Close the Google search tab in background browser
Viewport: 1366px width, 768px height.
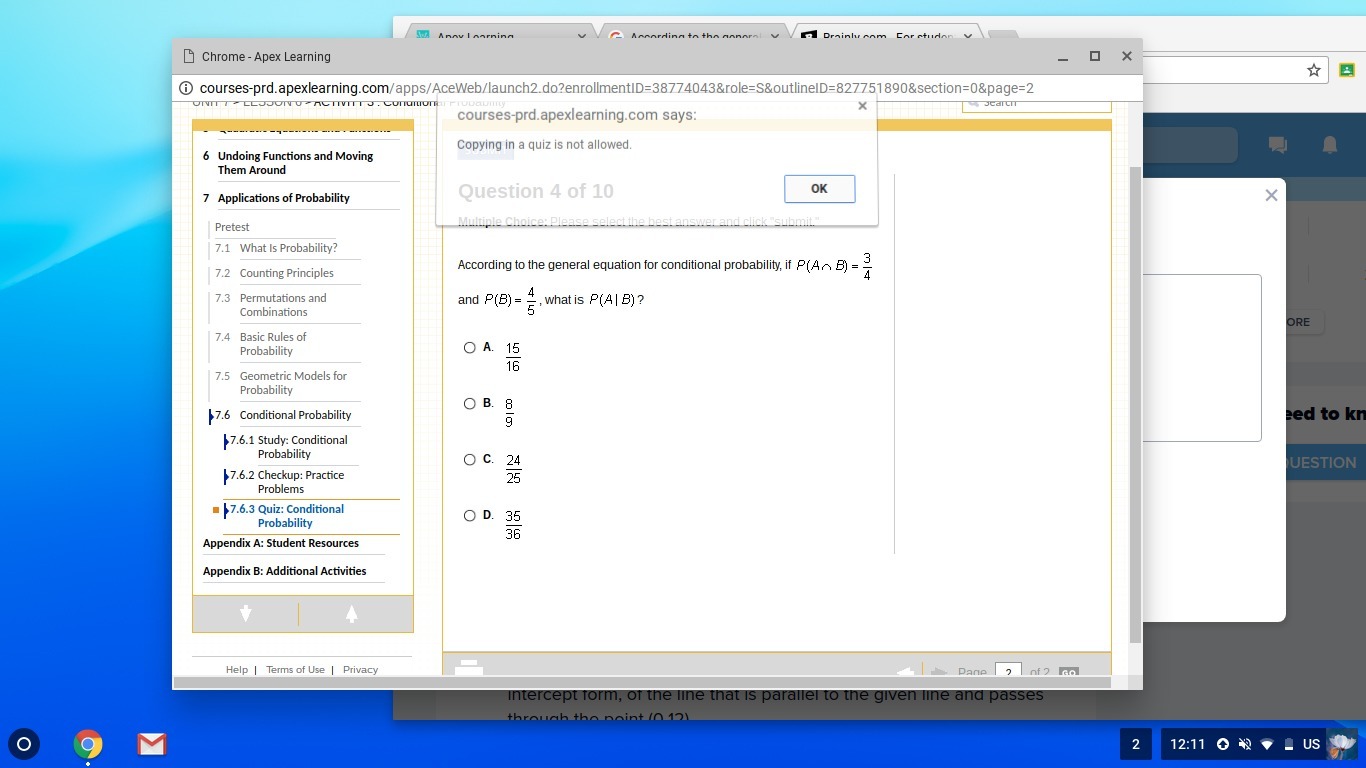pyautogui.click(x=775, y=37)
